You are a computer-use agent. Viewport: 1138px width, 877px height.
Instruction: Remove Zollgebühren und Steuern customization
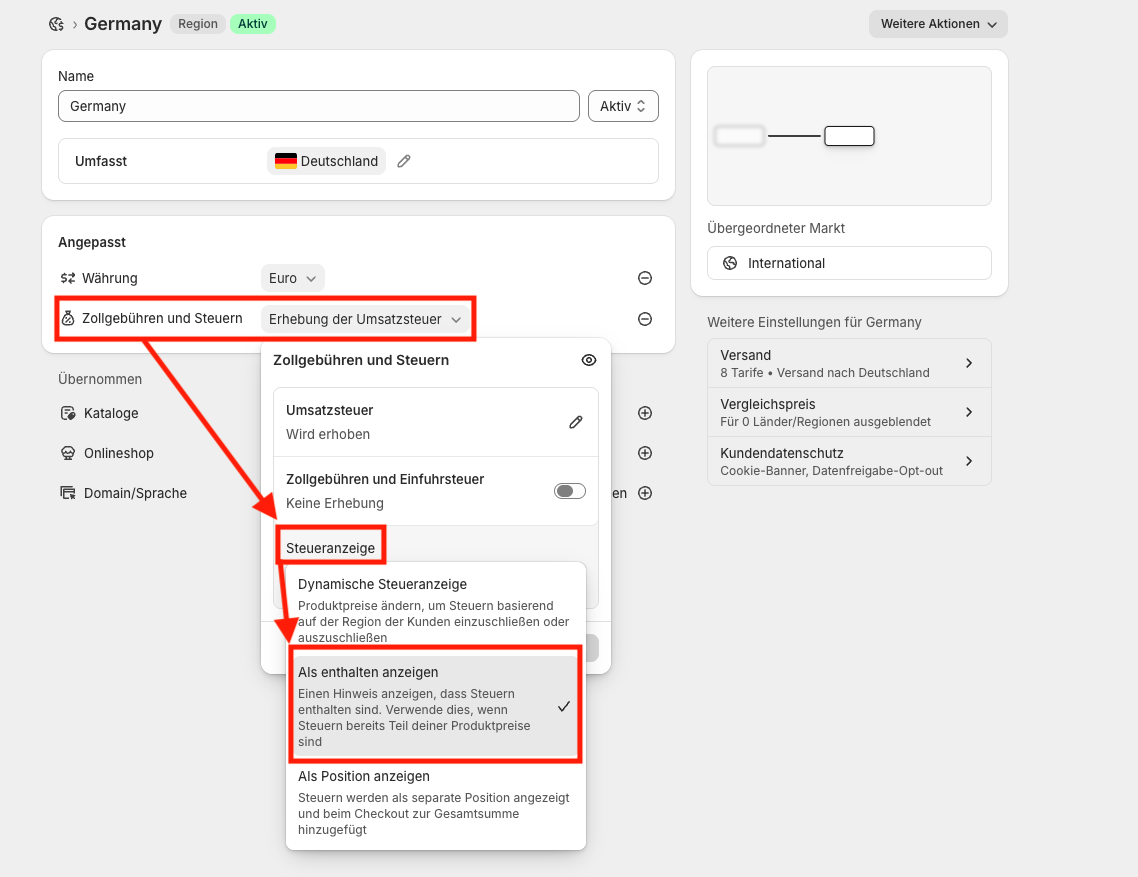645,319
